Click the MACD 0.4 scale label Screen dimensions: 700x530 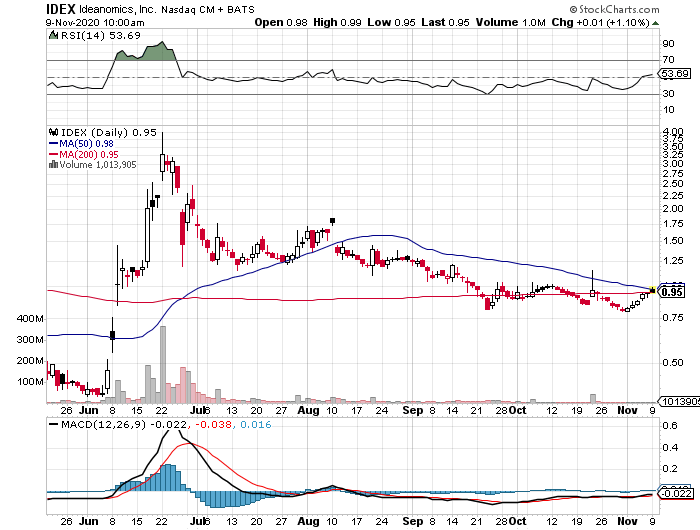pyautogui.click(x=670, y=447)
